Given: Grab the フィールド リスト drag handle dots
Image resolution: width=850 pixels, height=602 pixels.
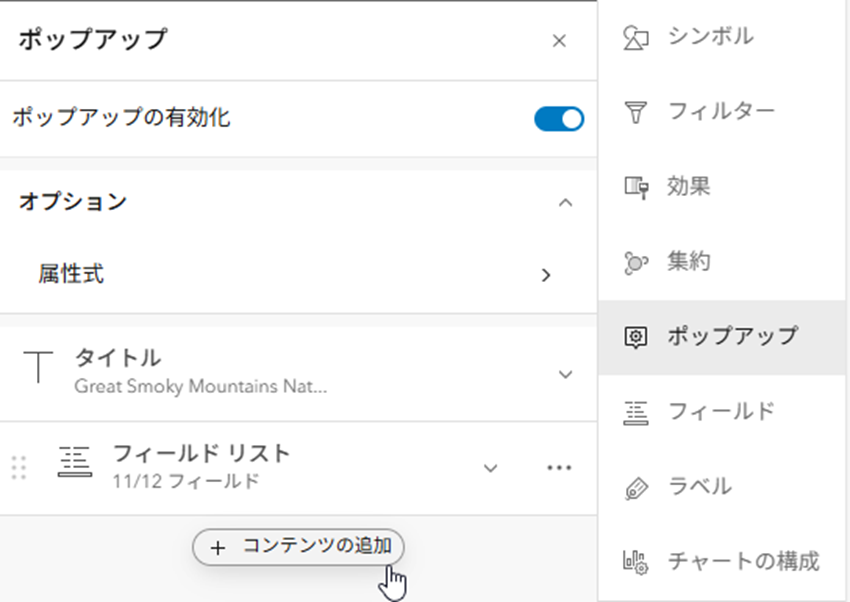Looking at the screenshot, I should pos(18,467).
